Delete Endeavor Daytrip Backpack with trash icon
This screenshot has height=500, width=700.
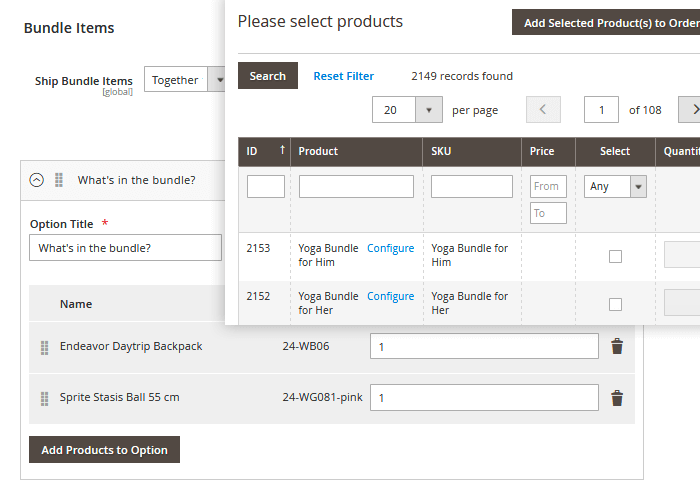pyautogui.click(x=617, y=346)
